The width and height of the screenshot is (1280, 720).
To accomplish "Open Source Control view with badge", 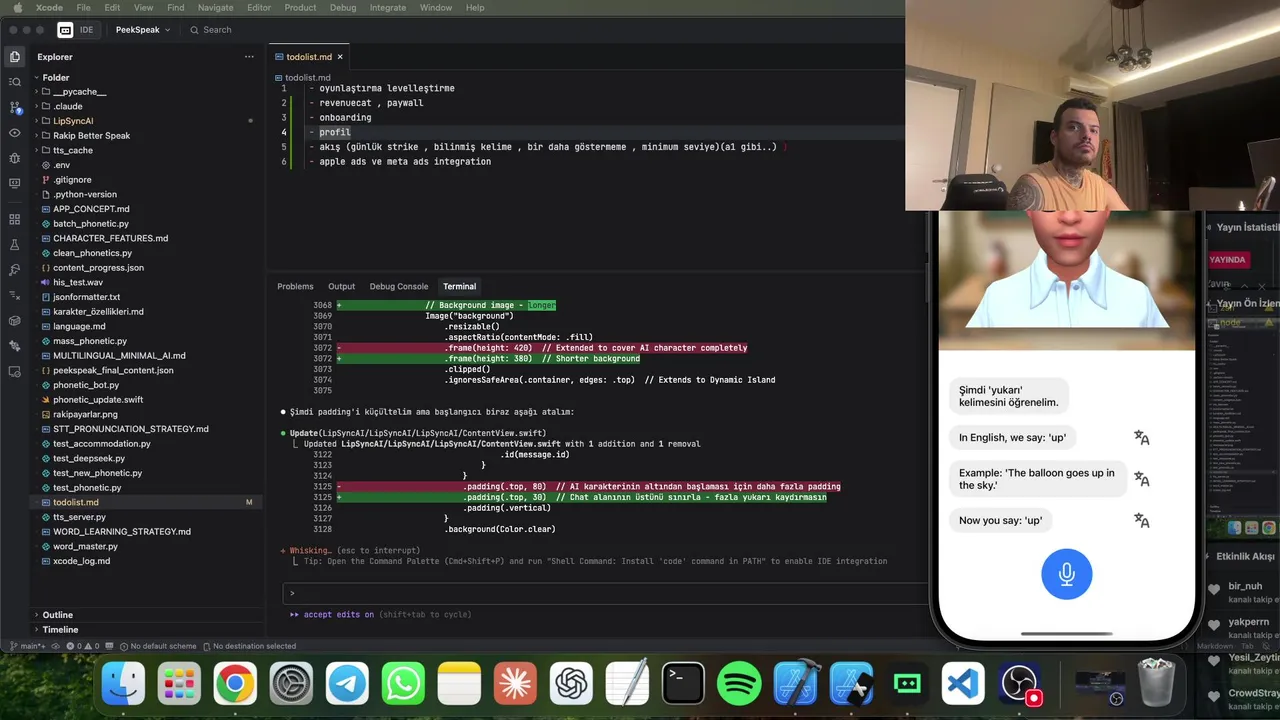I will pyautogui.click(x=14, y=107).
